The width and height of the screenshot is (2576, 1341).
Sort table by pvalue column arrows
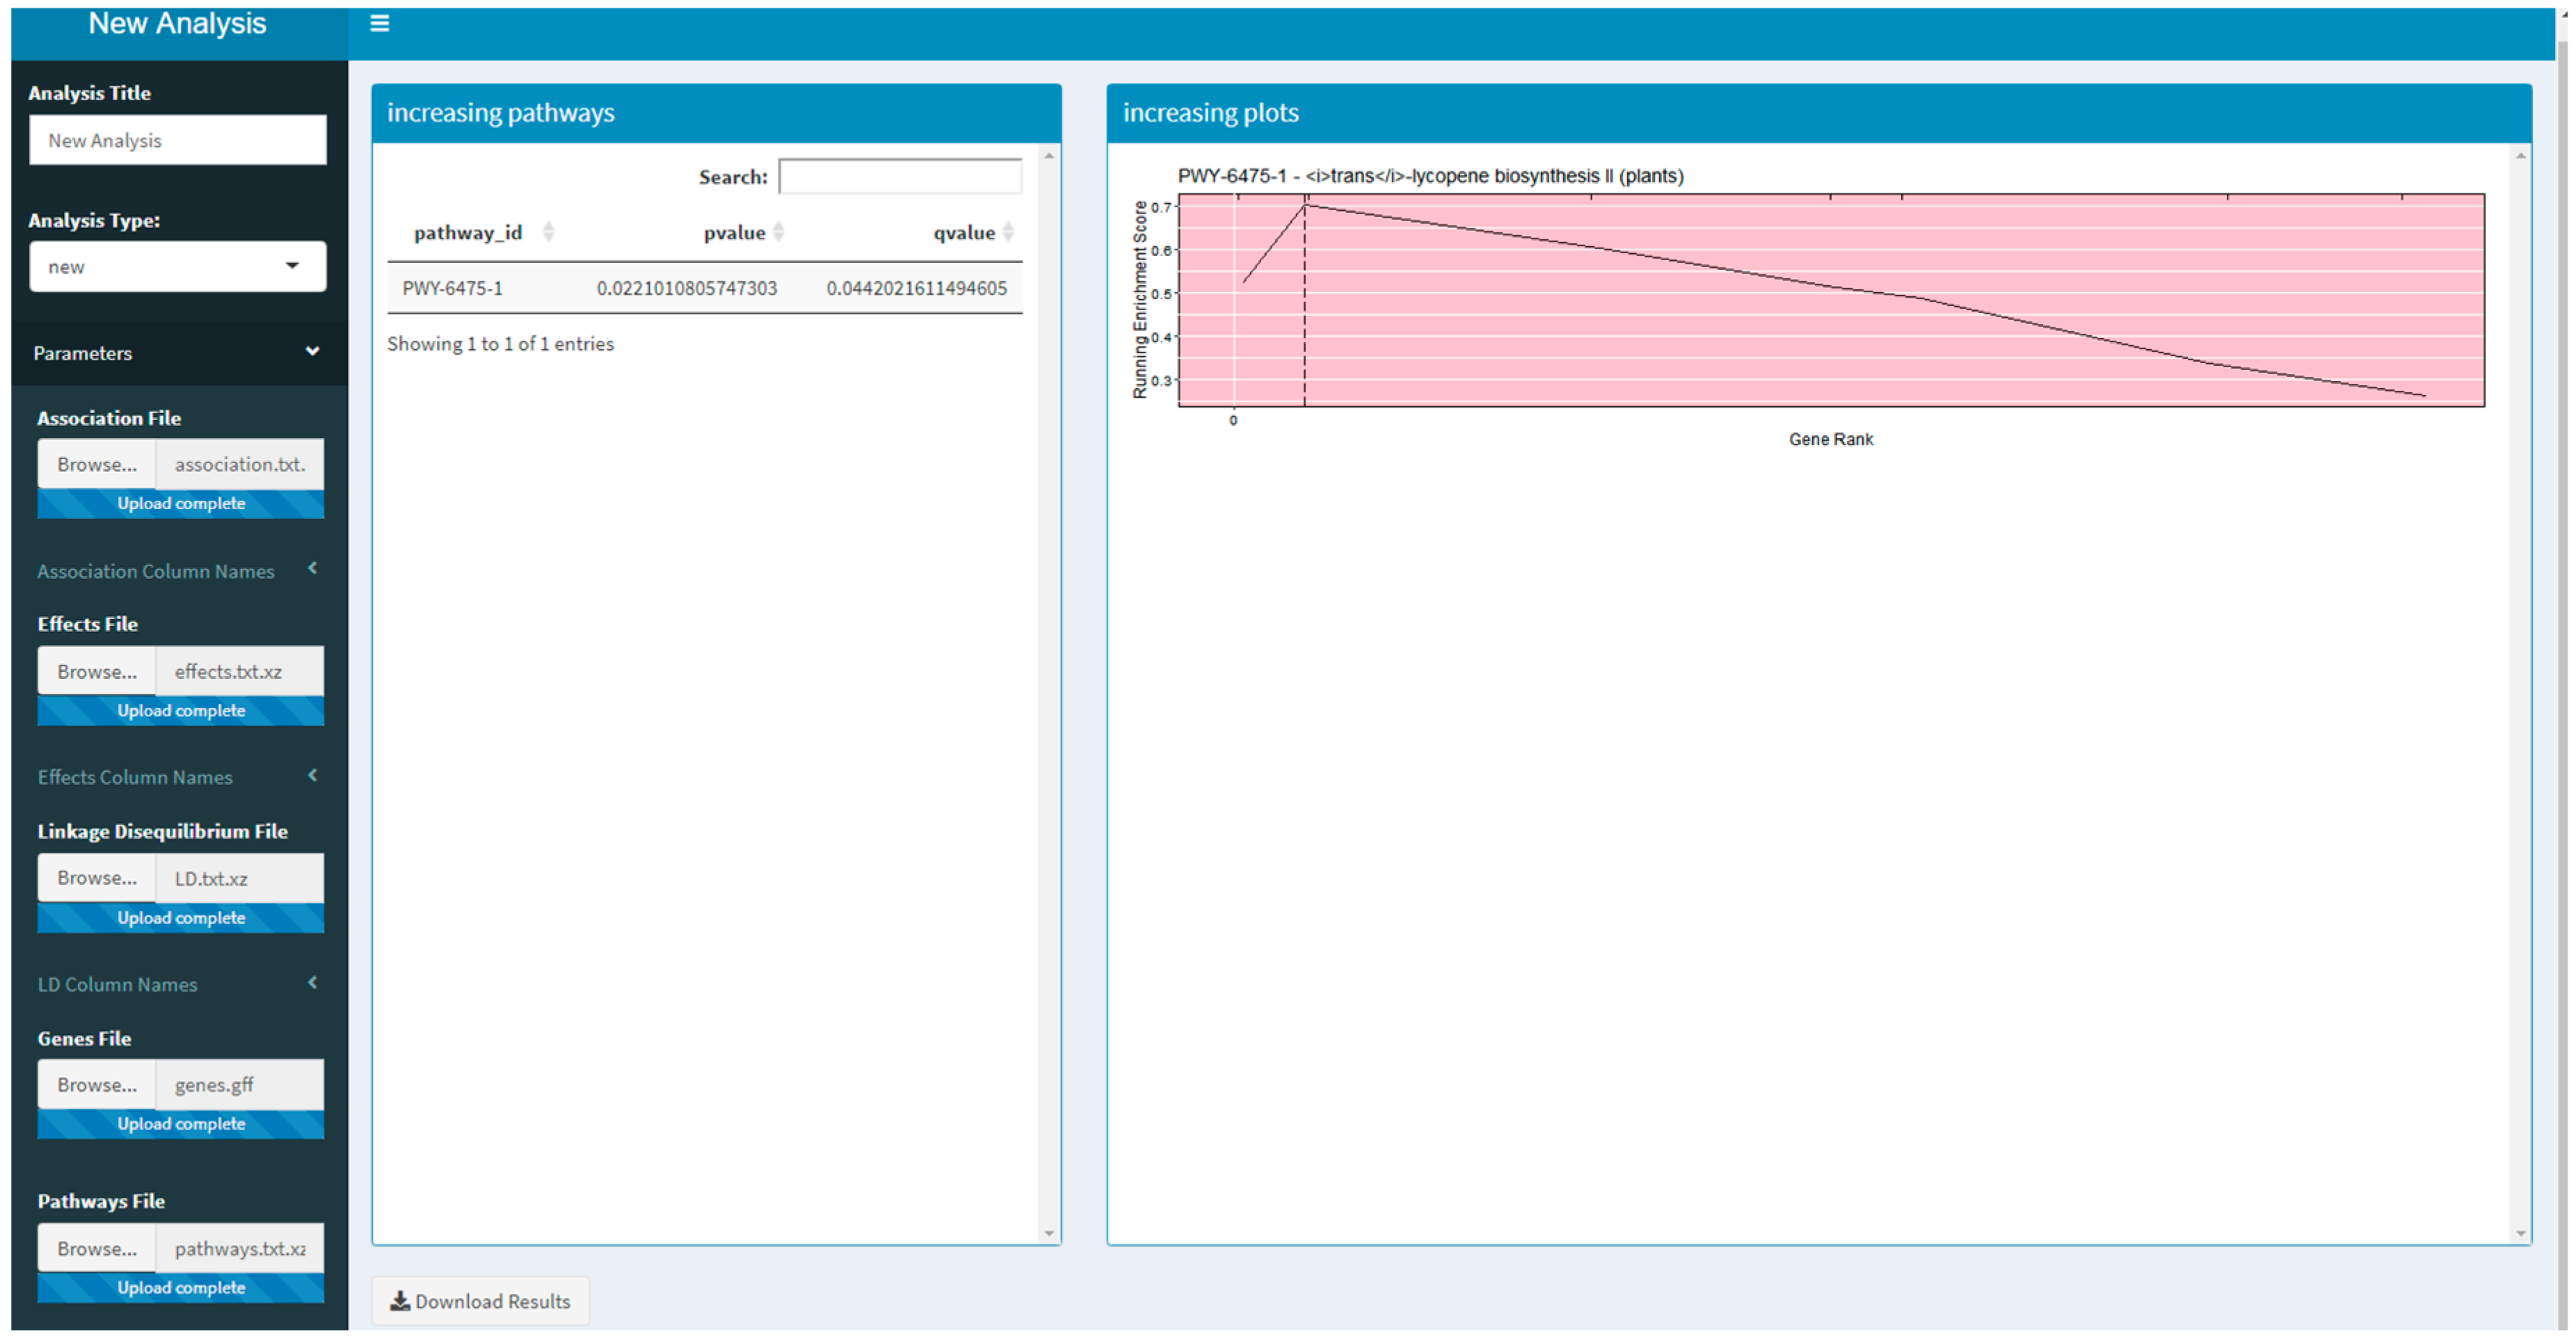pyautogui.click(x=778, y=232)
